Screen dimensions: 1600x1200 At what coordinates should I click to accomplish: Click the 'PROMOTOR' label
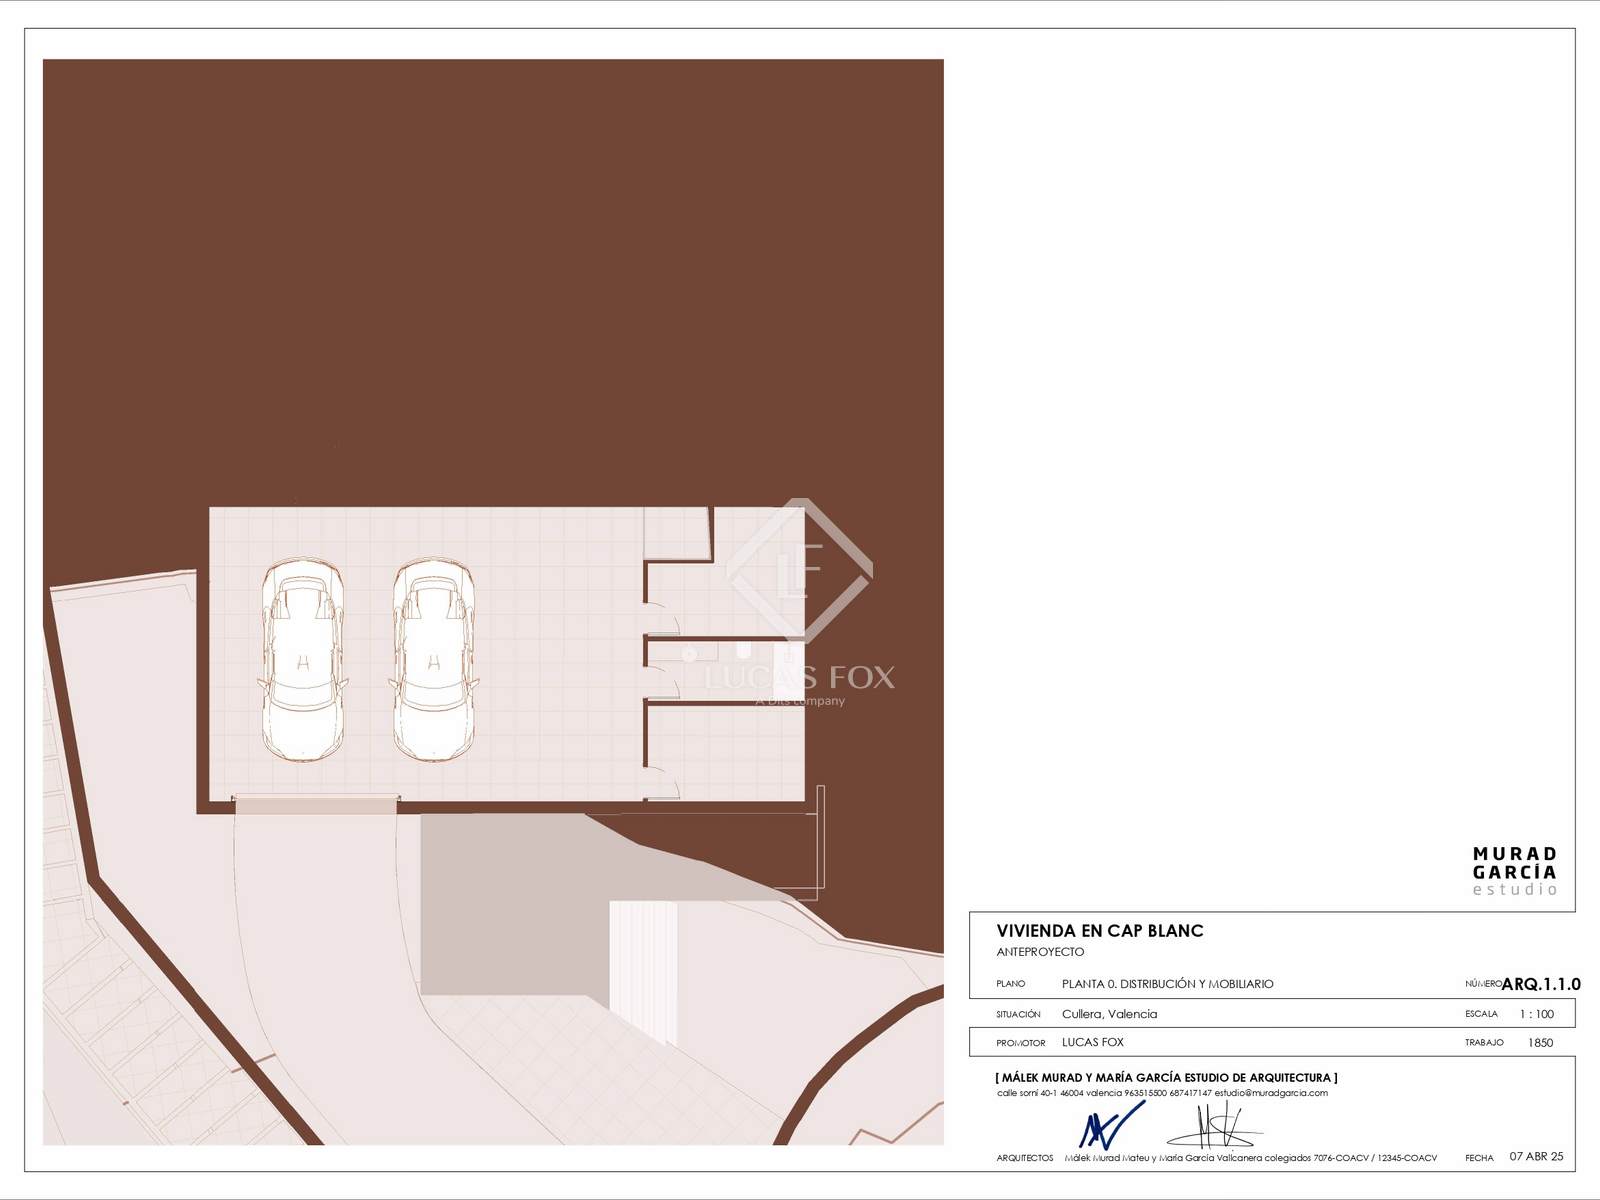[1021, 1043]
